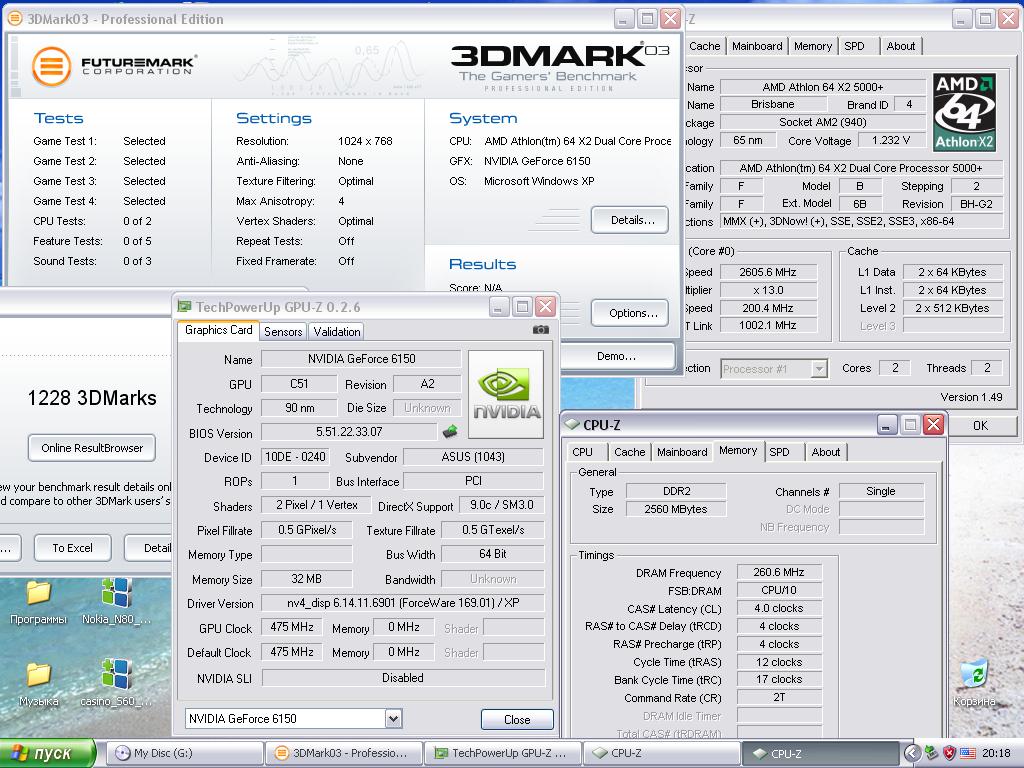
Task: Click the tray arrow to show hidden icons
Action: click(x=912, y=753)
